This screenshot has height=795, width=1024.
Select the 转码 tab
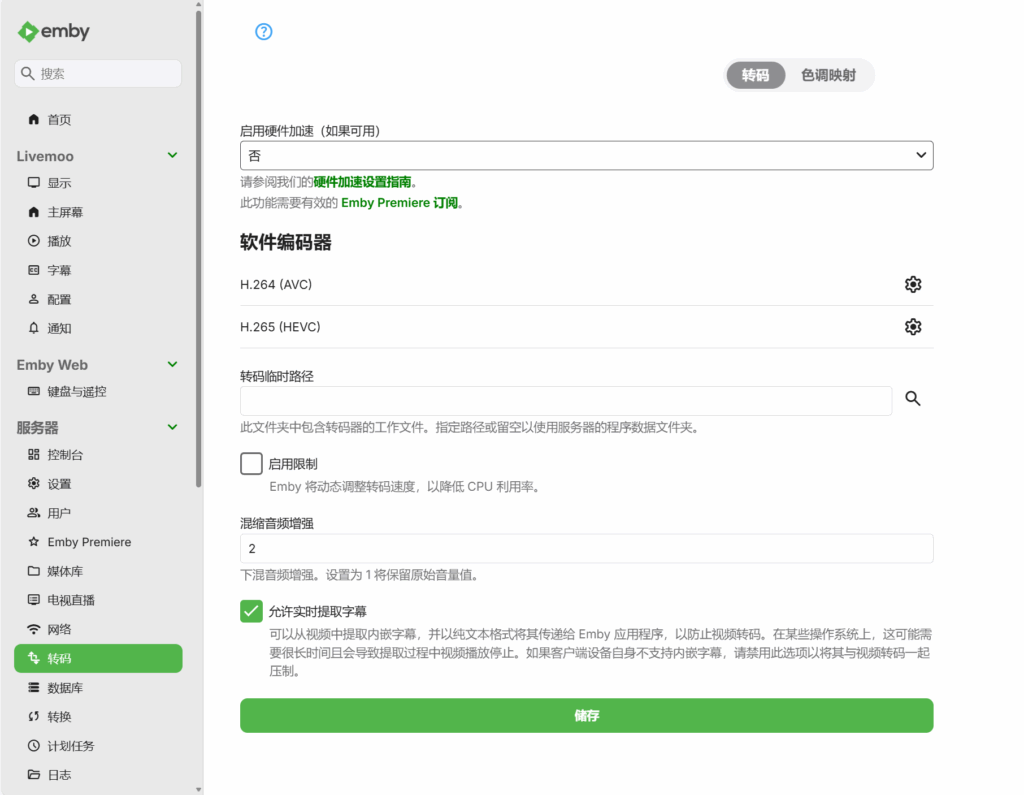pyautogui.click(x=756, y=75)
